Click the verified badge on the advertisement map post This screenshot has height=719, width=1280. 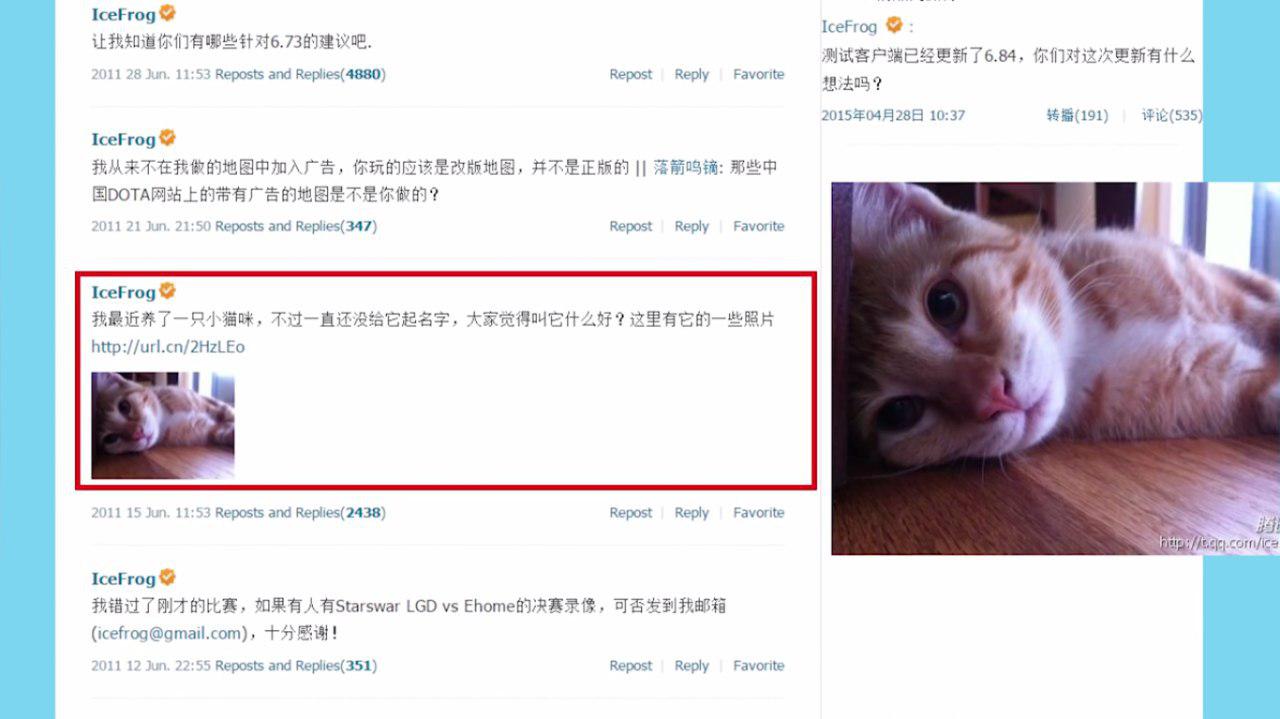[x=168, y=138]
